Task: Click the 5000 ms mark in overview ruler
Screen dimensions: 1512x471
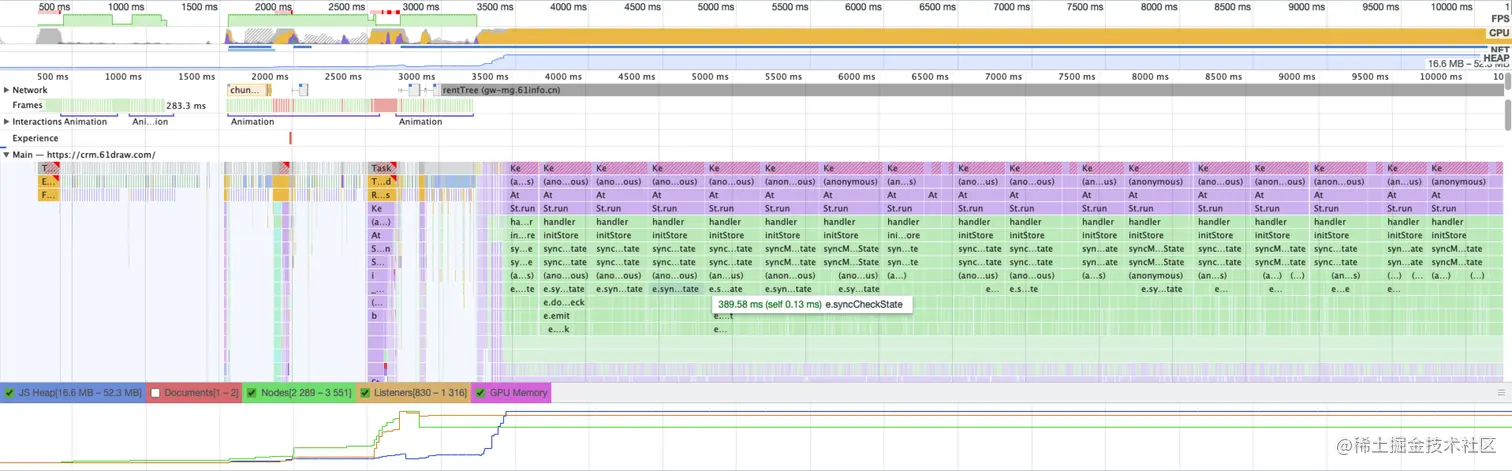Action: 715,7
